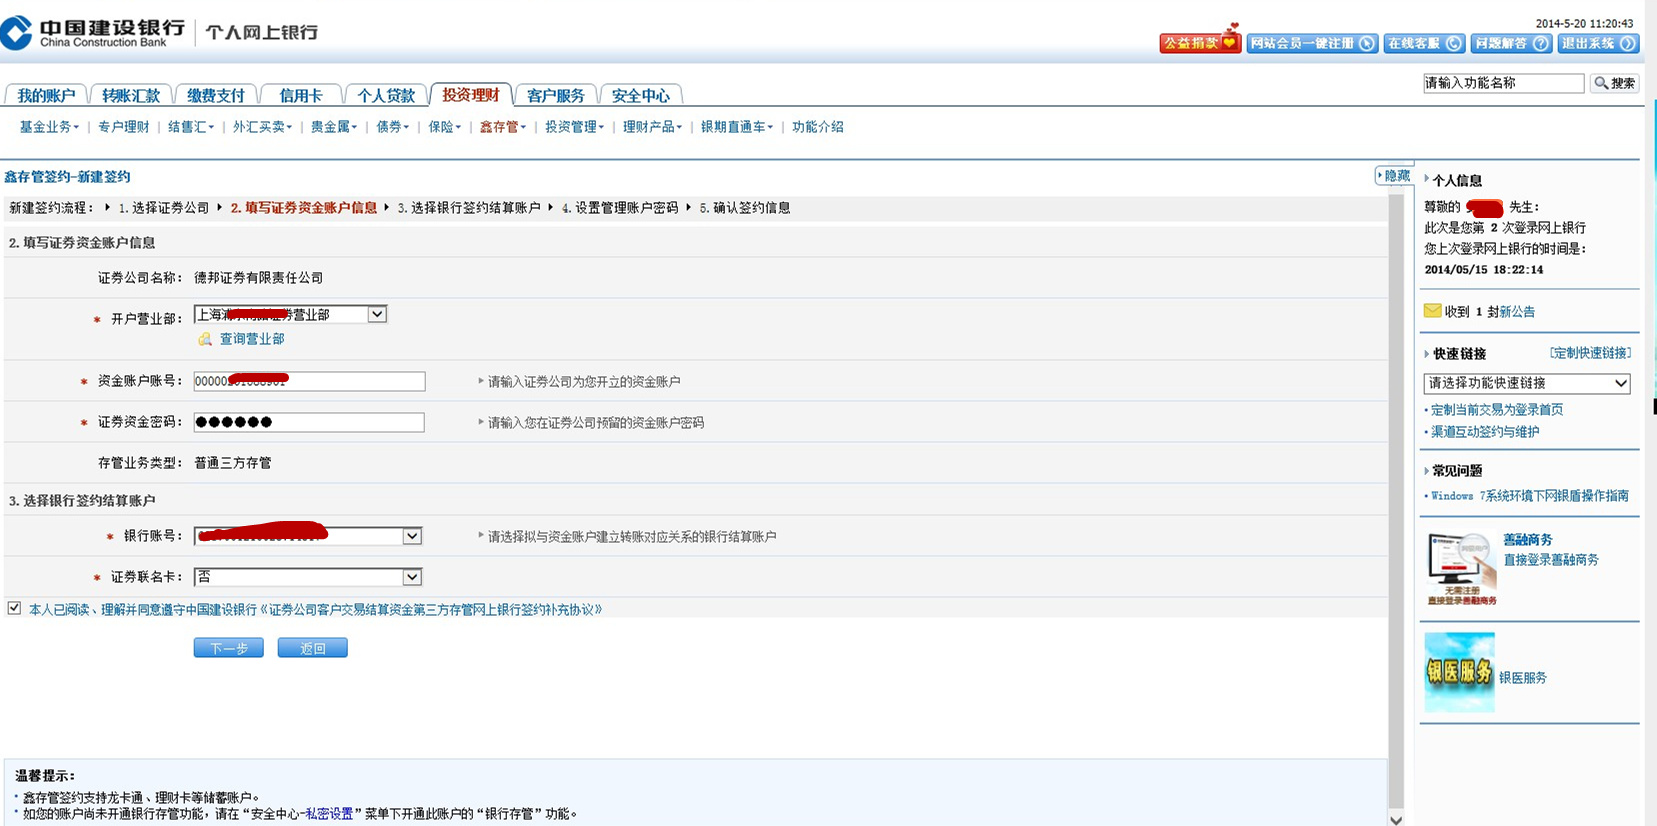Screen dimensions: 1657x826
Task: Click scrollbar down arrow of main panel
Action: [1396, 819]
